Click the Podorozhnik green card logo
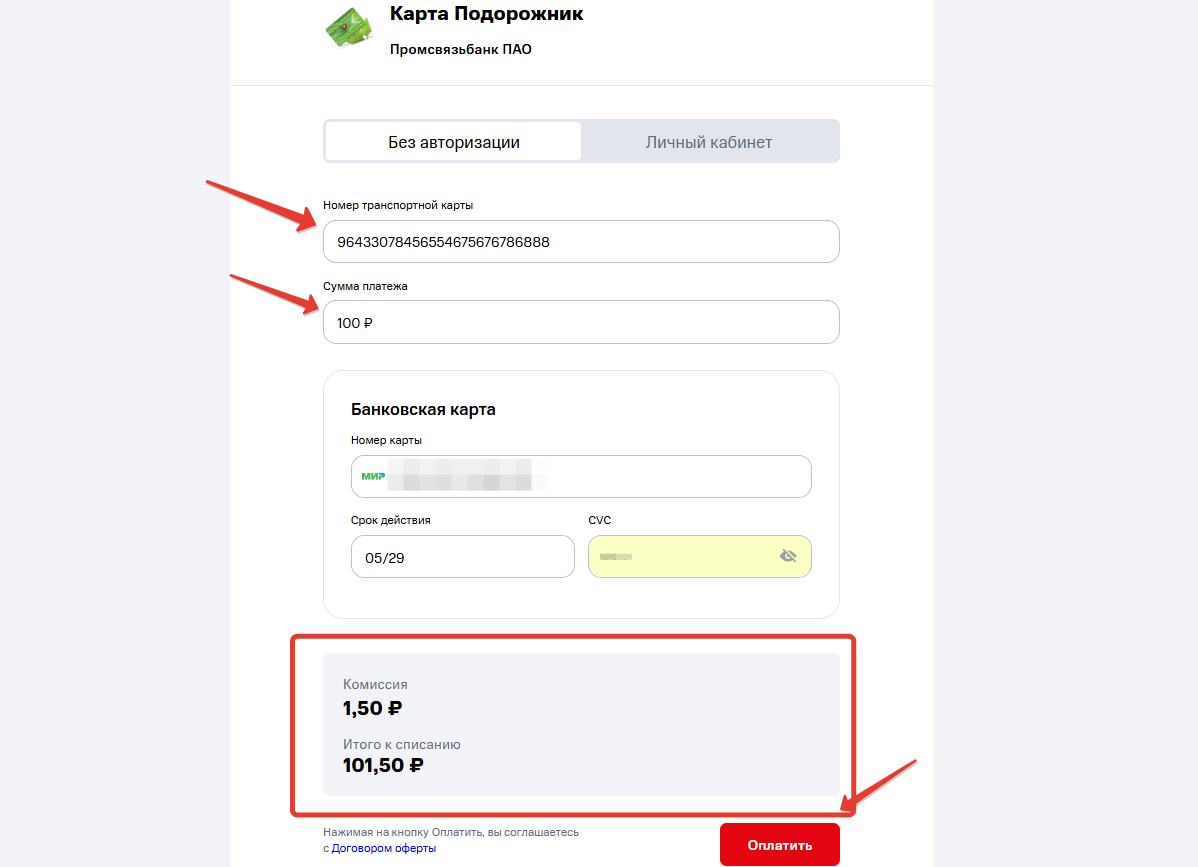This screenshot has width=1198, height=867. pos(348,28)
